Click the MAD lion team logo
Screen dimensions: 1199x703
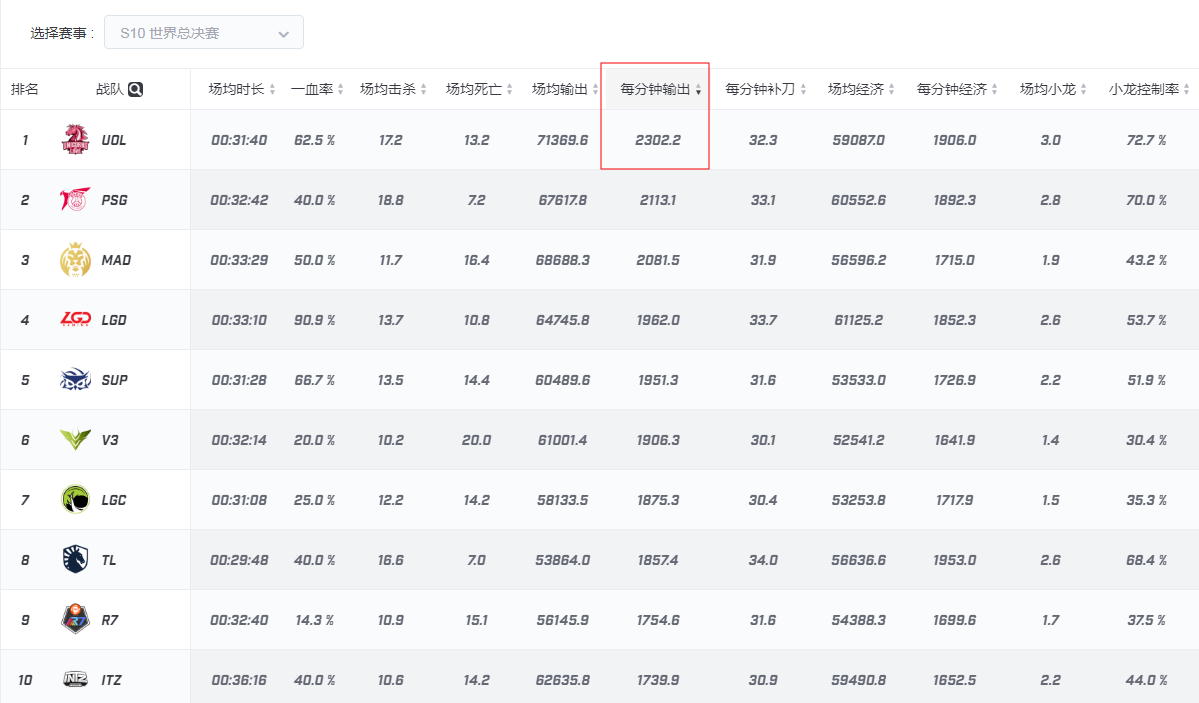(75, 260)
